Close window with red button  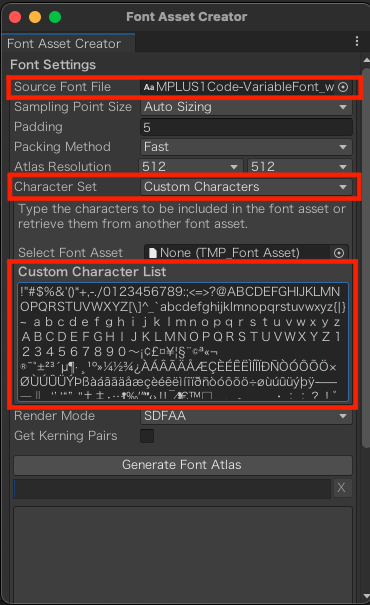15,17
